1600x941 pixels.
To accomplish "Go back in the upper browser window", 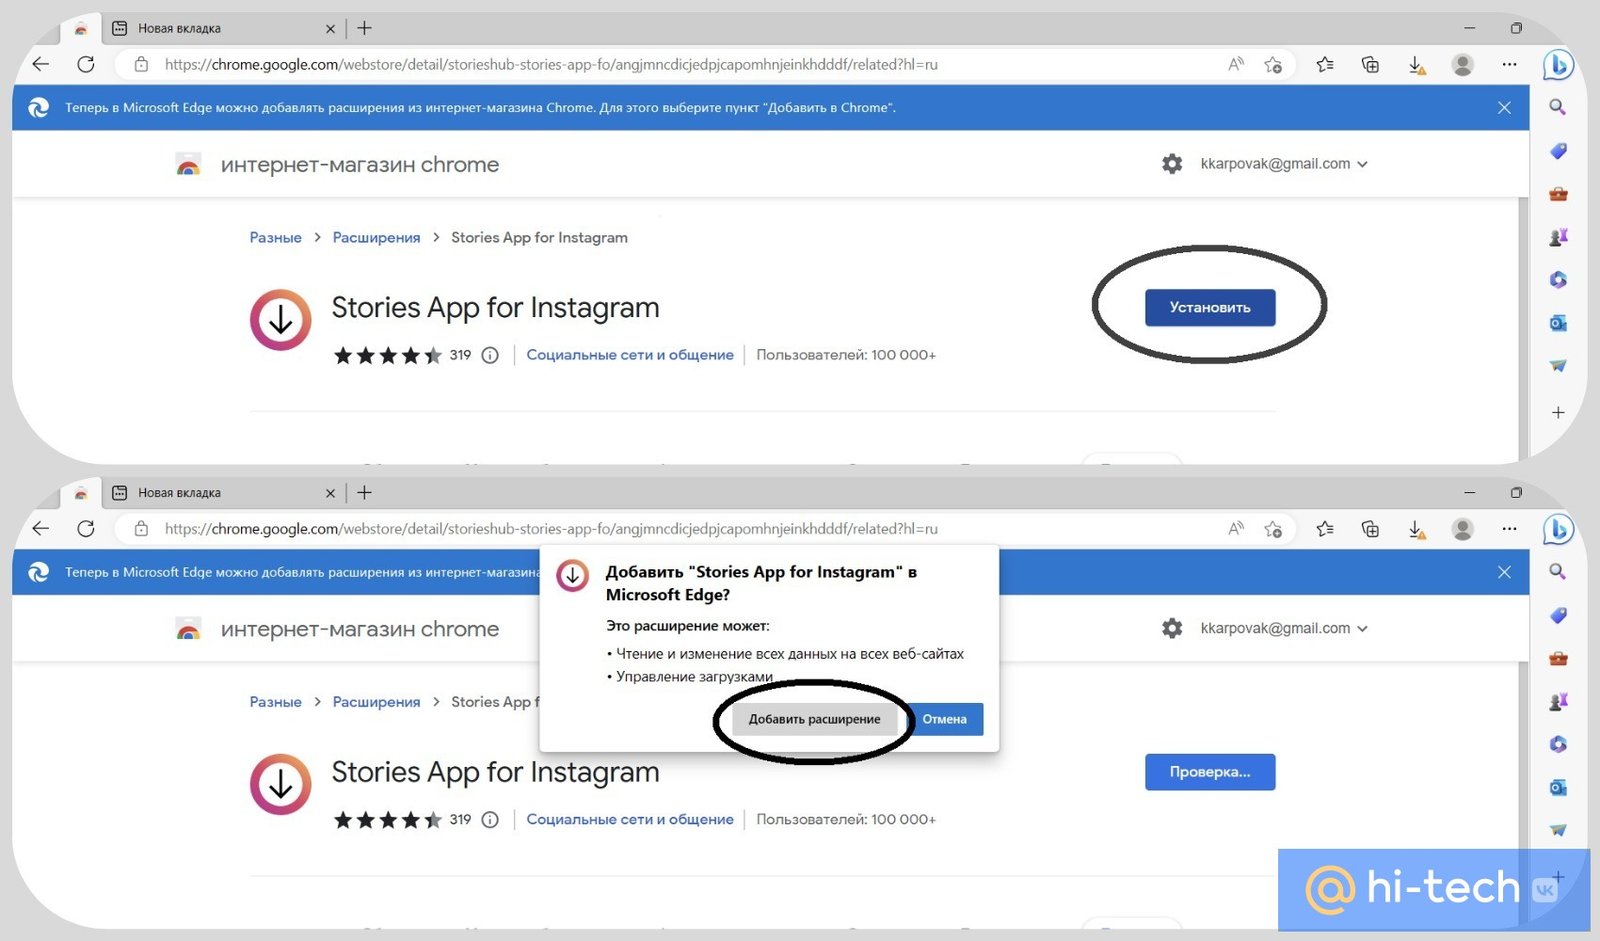I will point(41,64).
